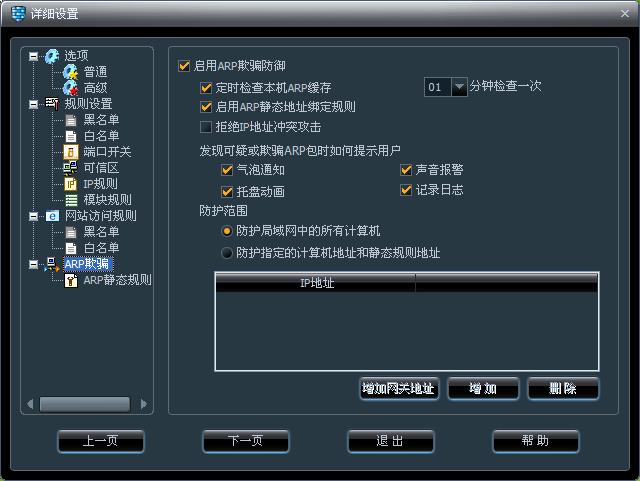Image resolution: width=640 pixels, height=481 pixels.
Task: Click the 模块规则 green list icon
Action: coord(71,200)
